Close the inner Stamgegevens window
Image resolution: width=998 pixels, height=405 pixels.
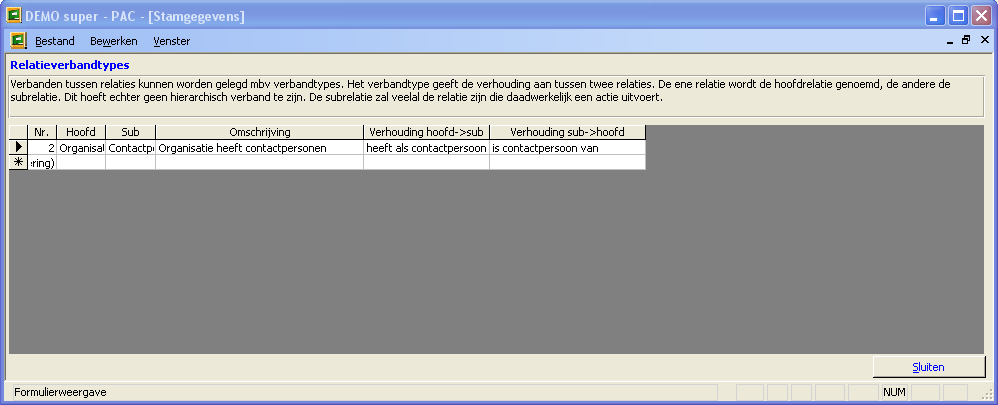tap(984, 40)
